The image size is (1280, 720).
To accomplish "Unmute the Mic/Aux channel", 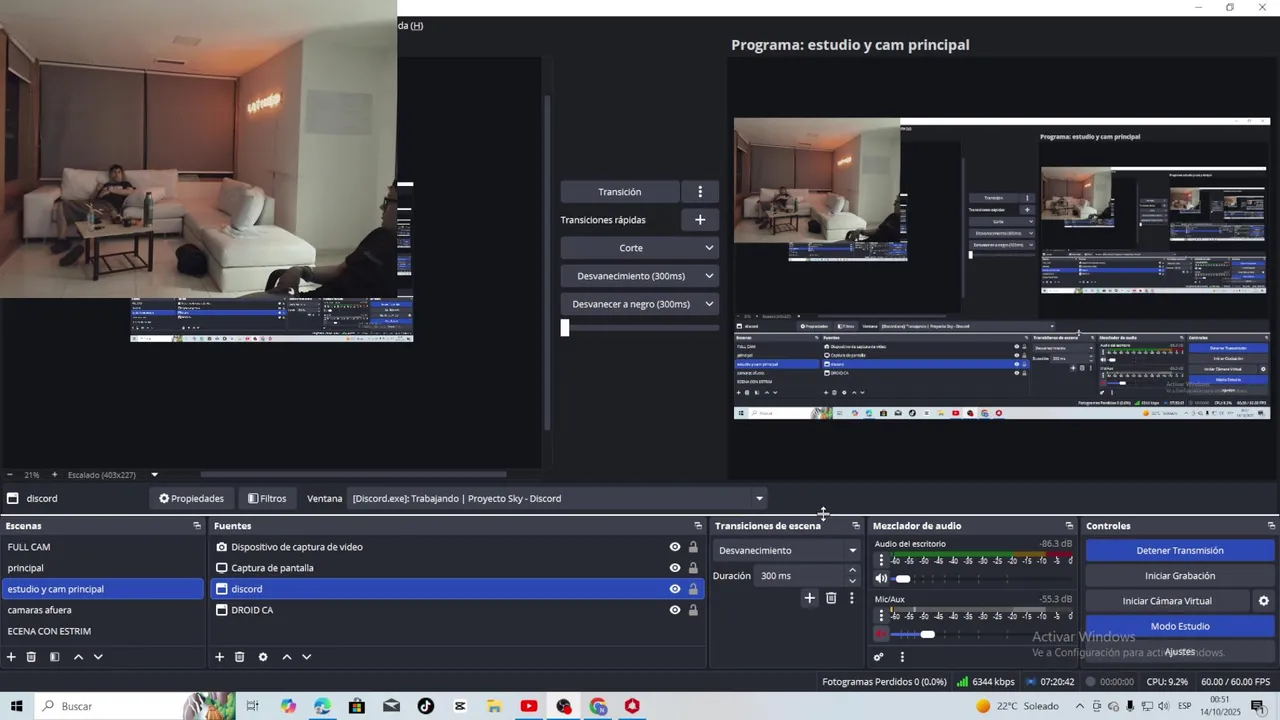I will tap(881, 634).
